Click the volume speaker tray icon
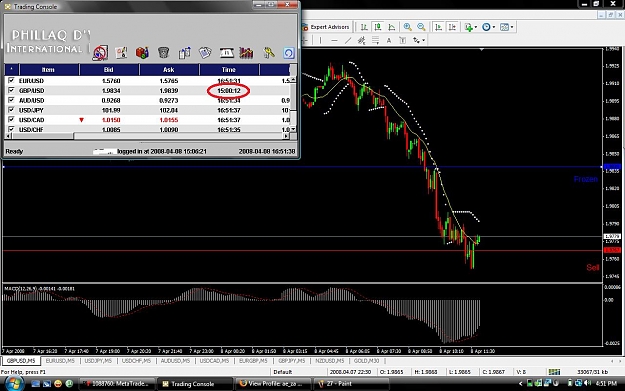The width and height of the screenshot is (625, 391). (587, 383)
